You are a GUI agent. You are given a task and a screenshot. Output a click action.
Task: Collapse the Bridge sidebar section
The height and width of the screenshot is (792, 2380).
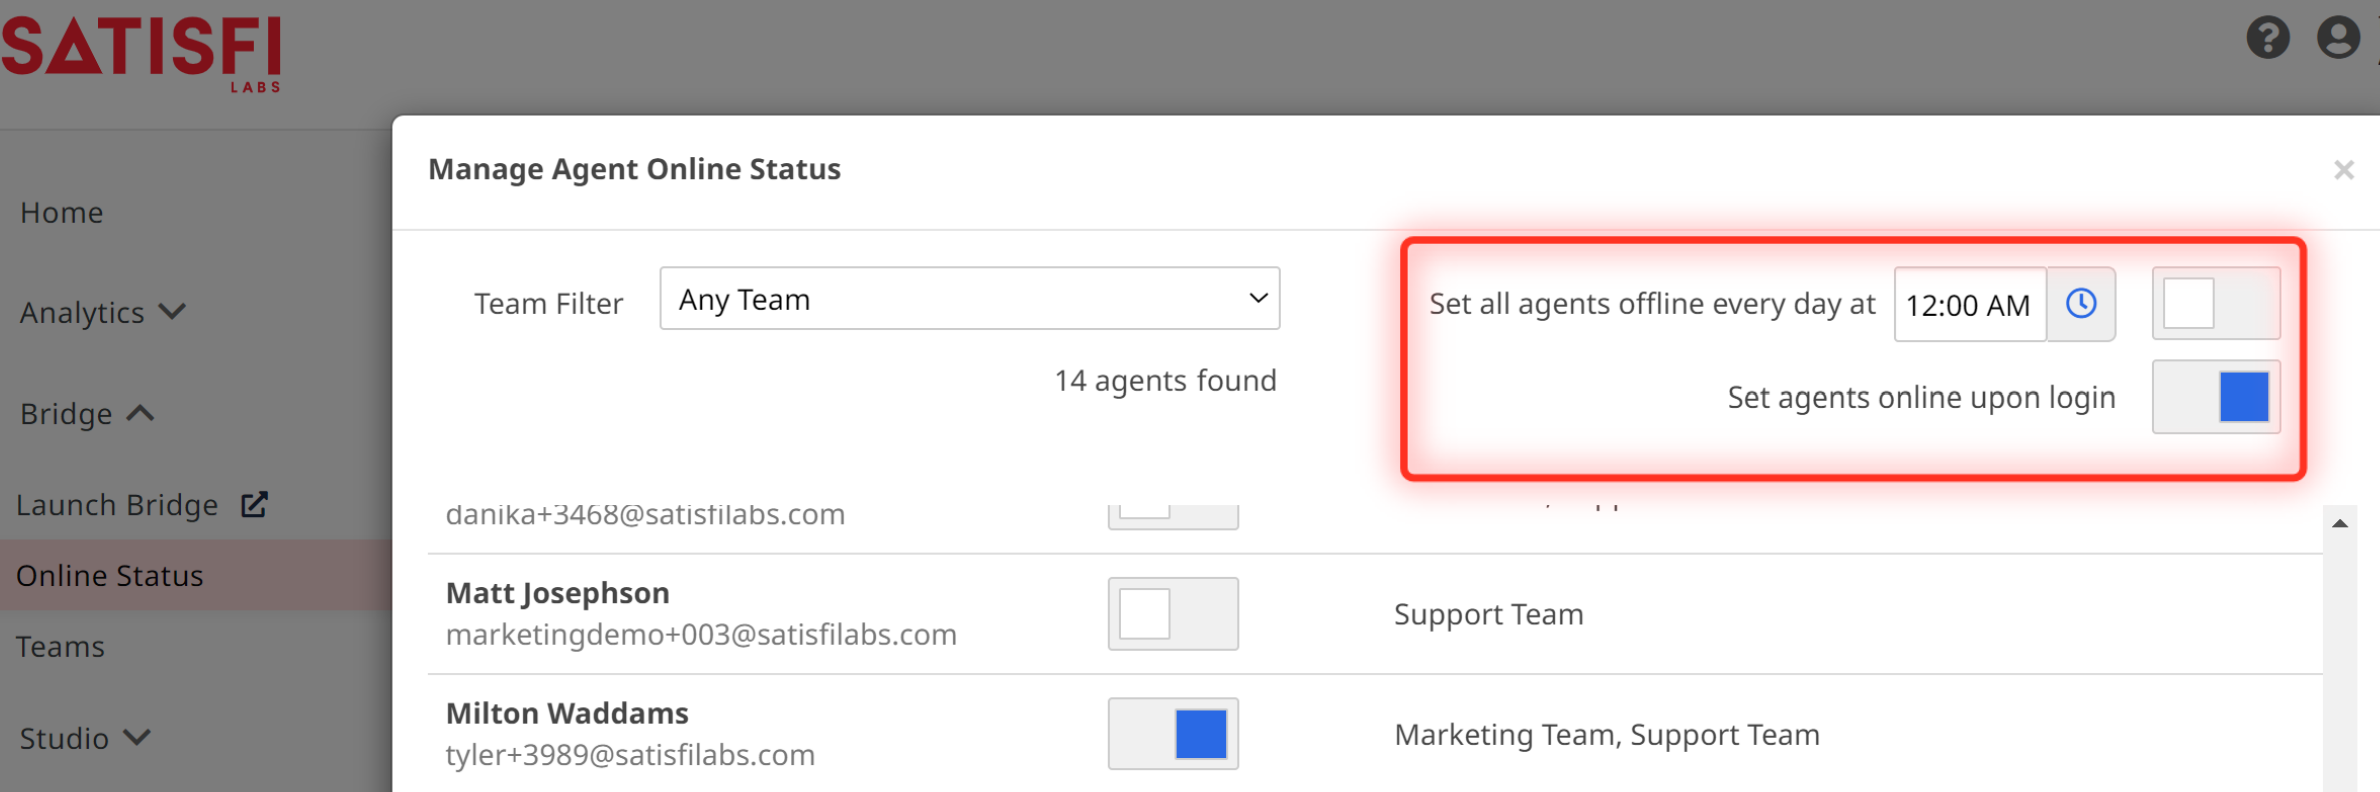pos(87,413)
